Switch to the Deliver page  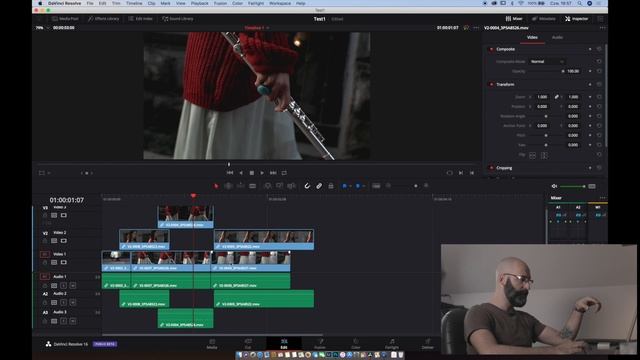(427, 344)
